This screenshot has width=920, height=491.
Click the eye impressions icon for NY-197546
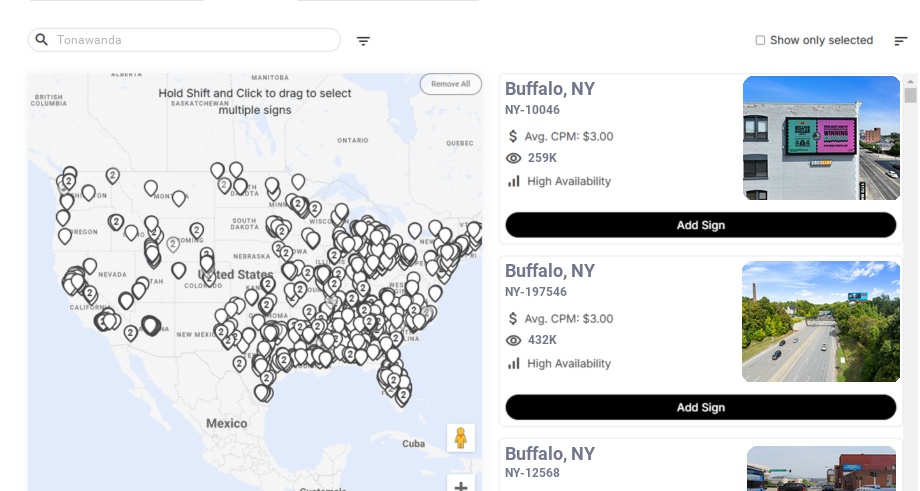(x=514, y=340)
